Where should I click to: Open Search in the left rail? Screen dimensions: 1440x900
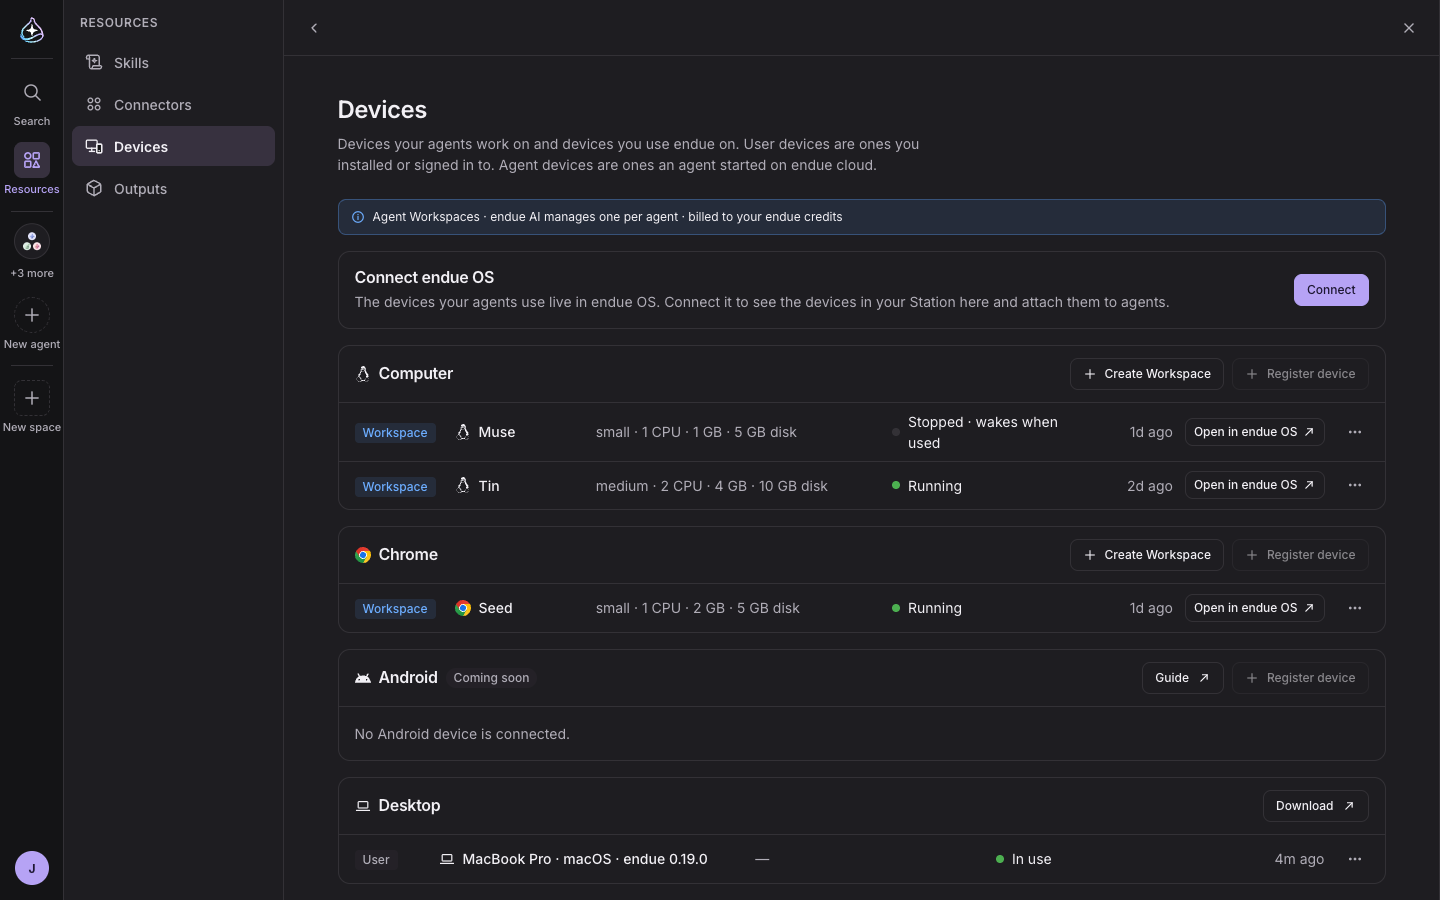pyautogui.click(x=32, y=104)
